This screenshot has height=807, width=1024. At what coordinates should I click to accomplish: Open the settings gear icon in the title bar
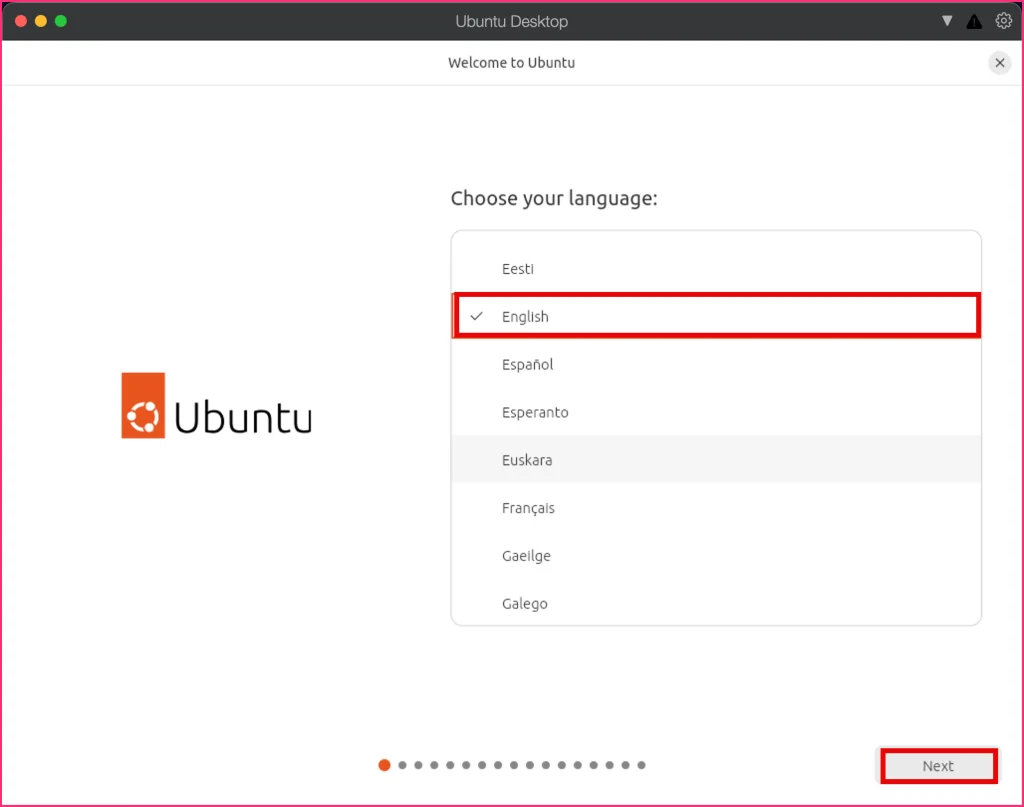pos(1003,21)
